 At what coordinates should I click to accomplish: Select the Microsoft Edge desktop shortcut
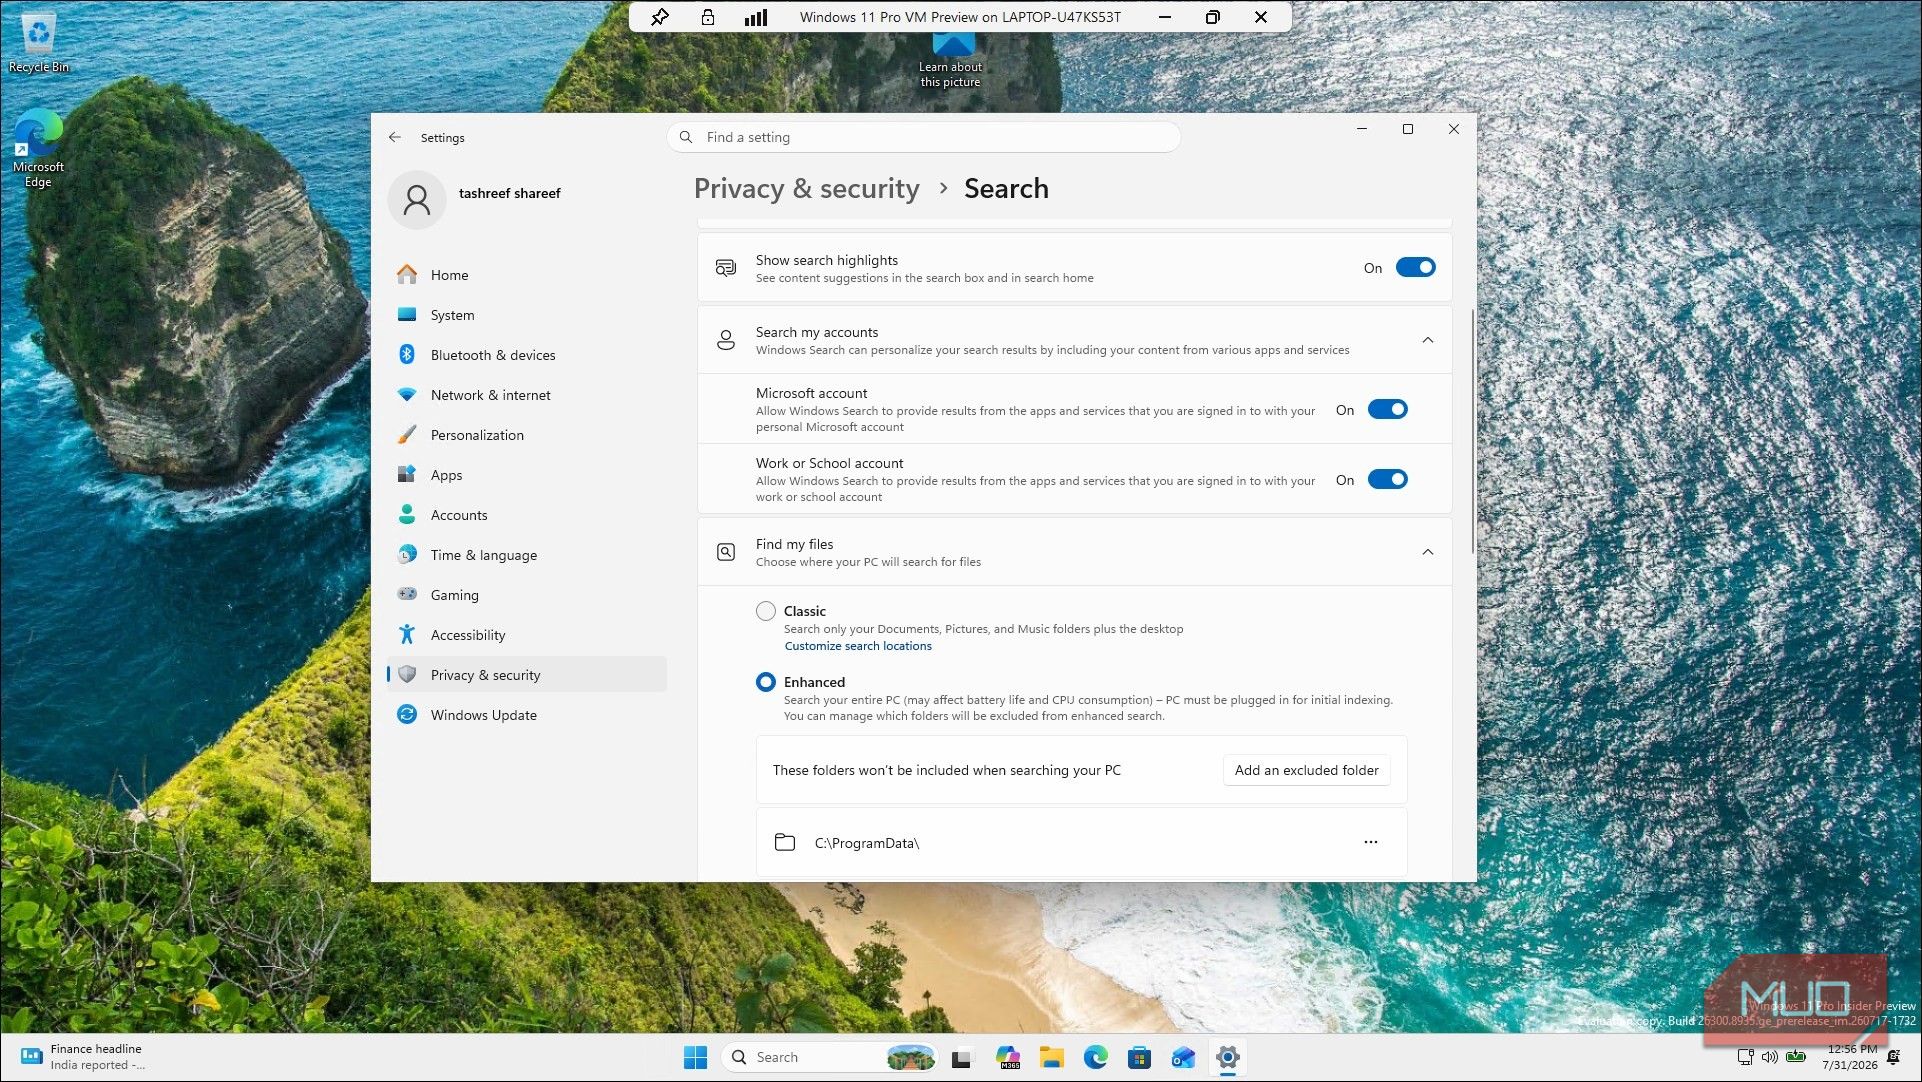click(38, 148)
